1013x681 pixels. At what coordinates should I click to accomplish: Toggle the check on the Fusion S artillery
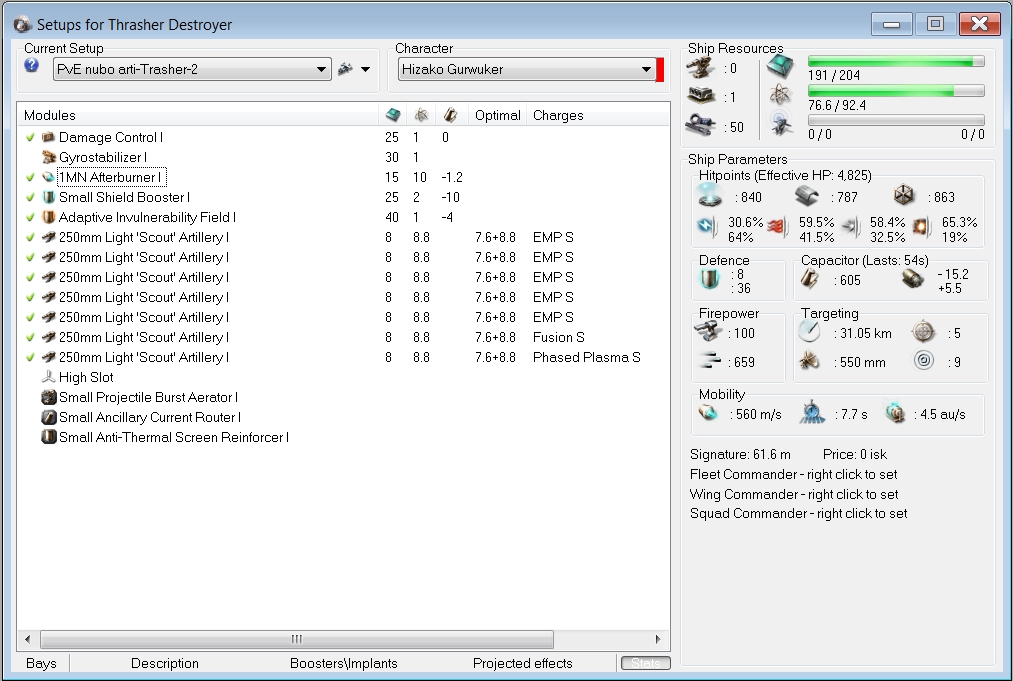pos(30,337)
